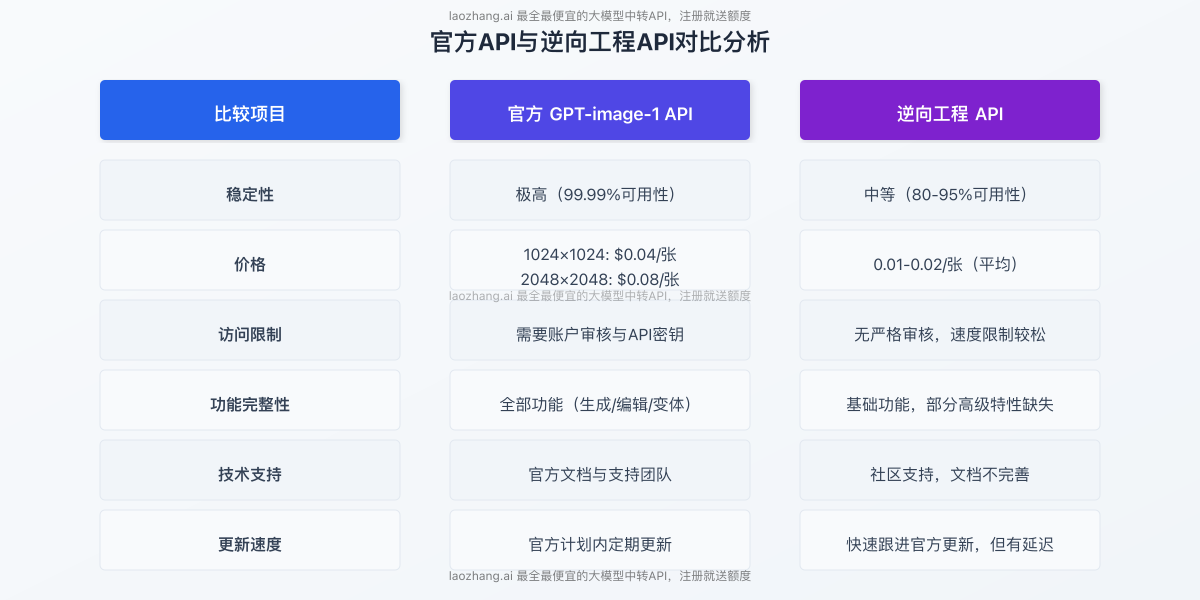This screenshot has width=1200, height=600.
Task: Select the 比较项目 header cell
Action: pos(250,110)
